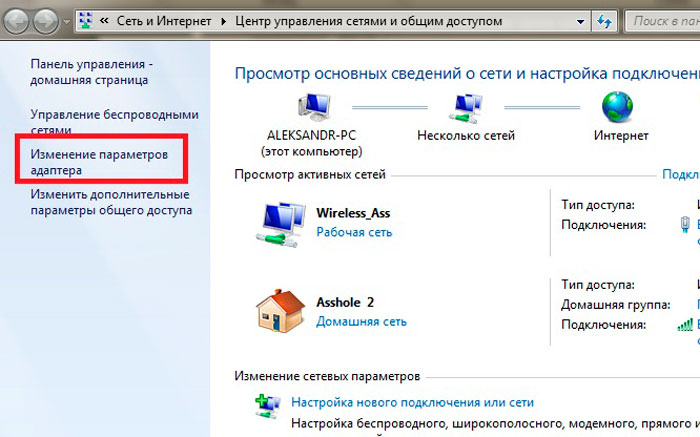This screenshot has height=437, width=700.
Task: Click the new connection setup icon
Action: click(267, 405)
